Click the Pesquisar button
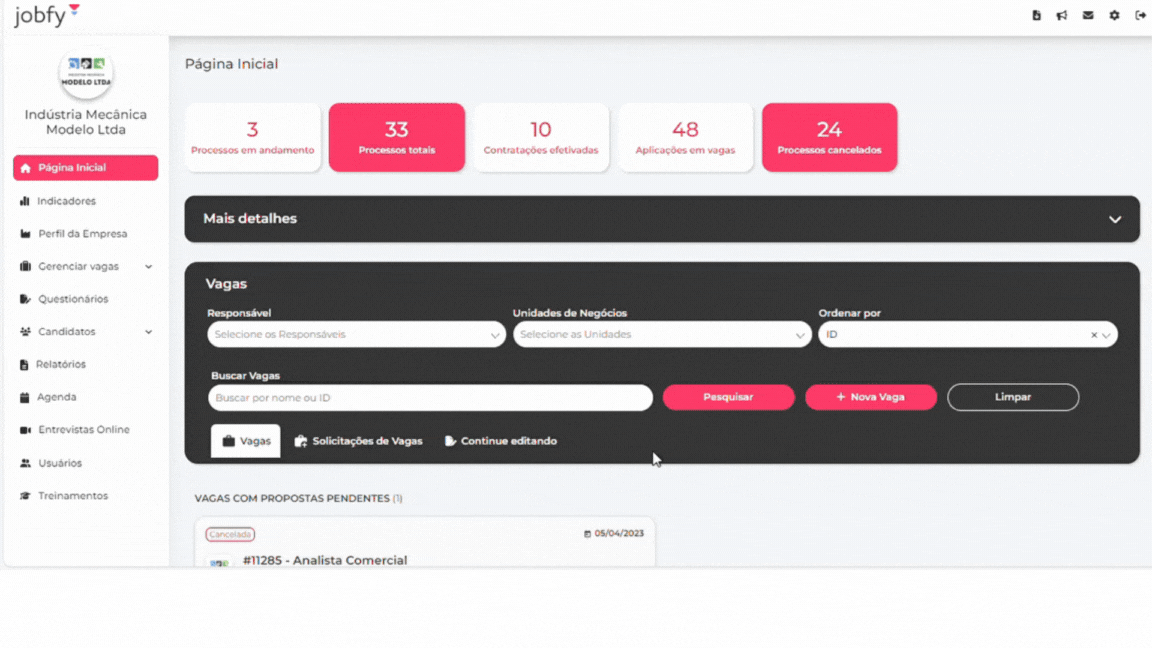Screen dimensions: 1152x648 pos(728,397)
